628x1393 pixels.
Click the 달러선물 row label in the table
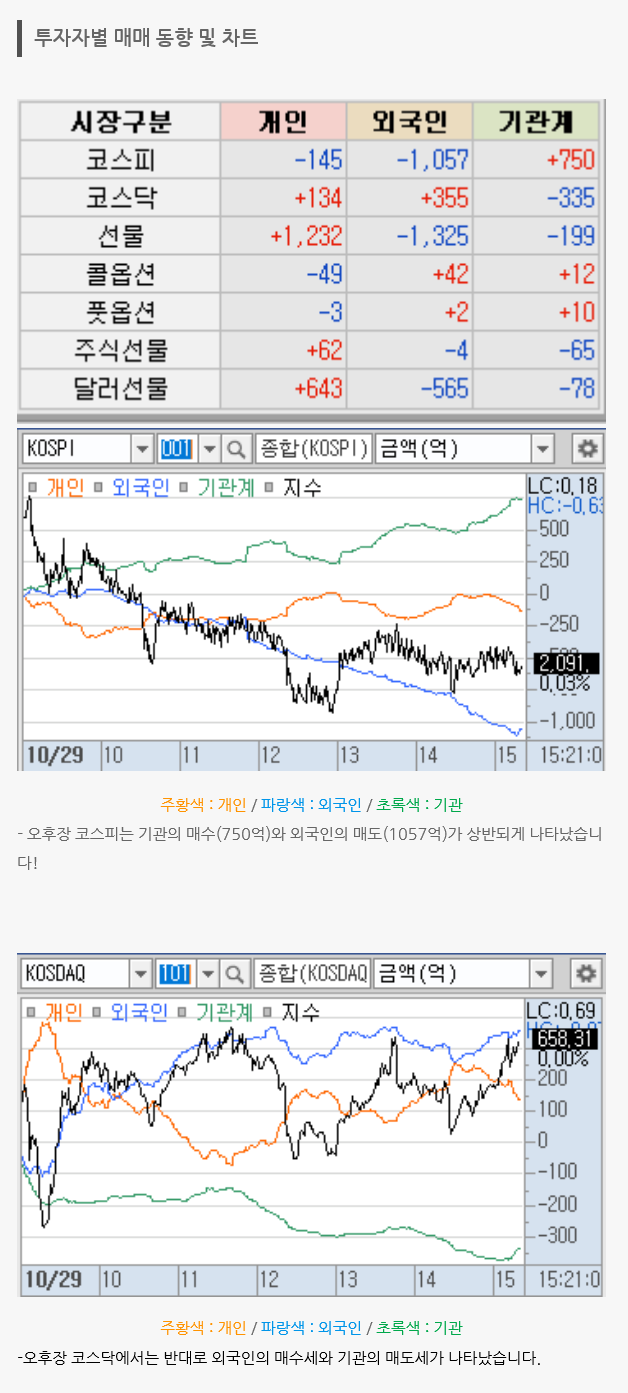pyautogui.click(x=120, y=388)
